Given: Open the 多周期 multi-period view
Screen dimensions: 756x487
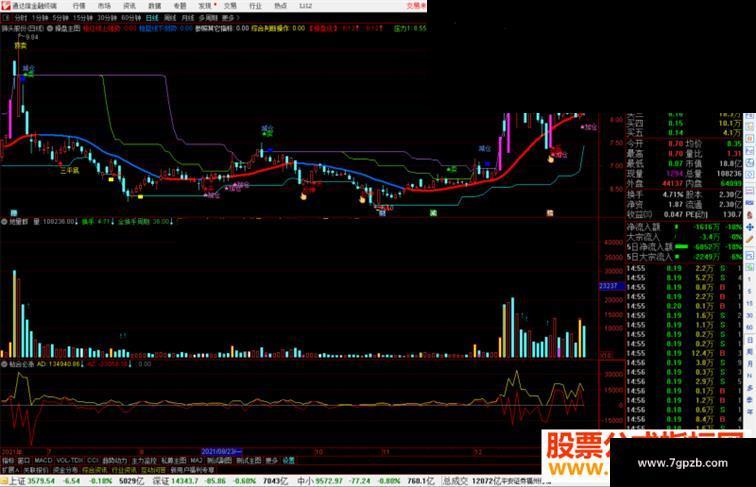Looking at the screenshot, I should [x=208, y=18].
